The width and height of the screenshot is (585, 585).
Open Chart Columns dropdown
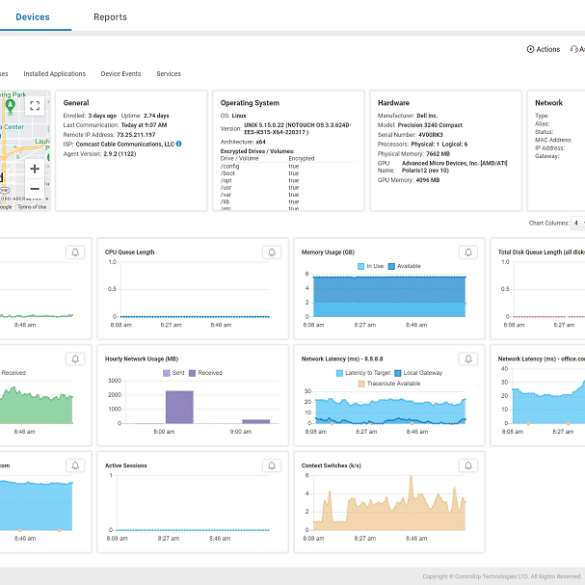coord(578,223)
